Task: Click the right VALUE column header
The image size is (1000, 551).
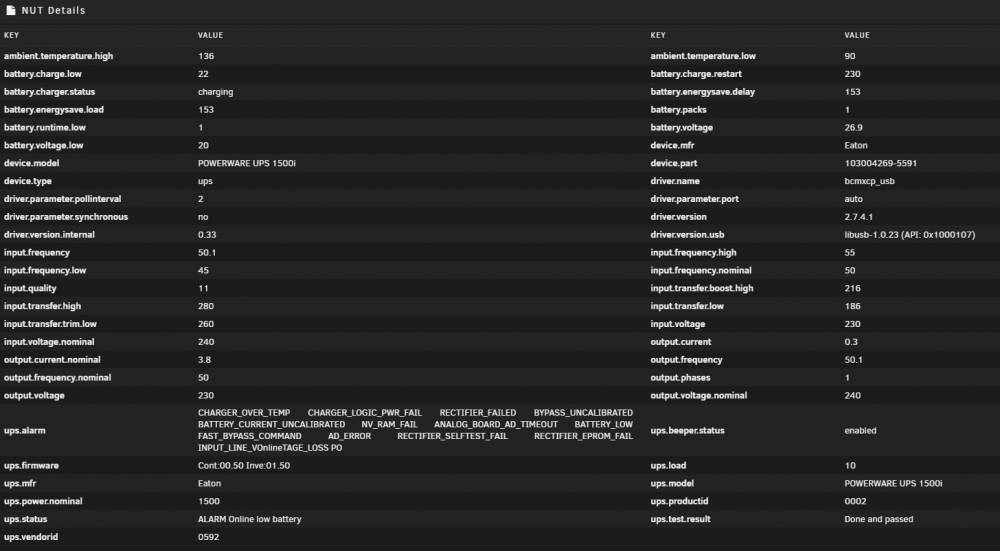Action: point(857,35)
